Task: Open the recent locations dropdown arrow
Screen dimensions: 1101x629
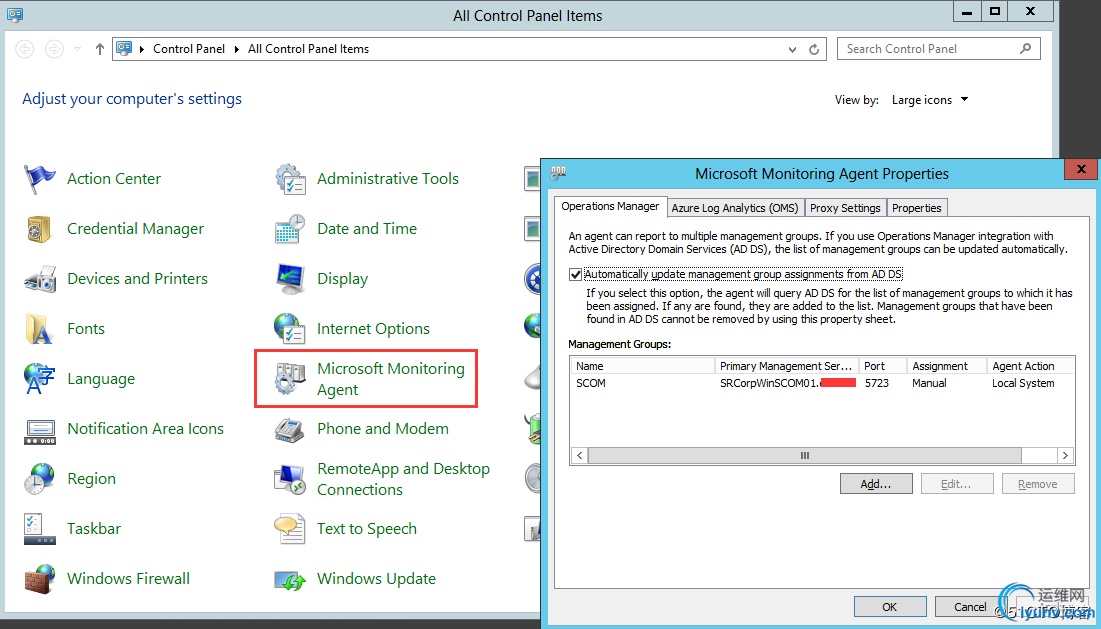Action: tap(77, 48)
